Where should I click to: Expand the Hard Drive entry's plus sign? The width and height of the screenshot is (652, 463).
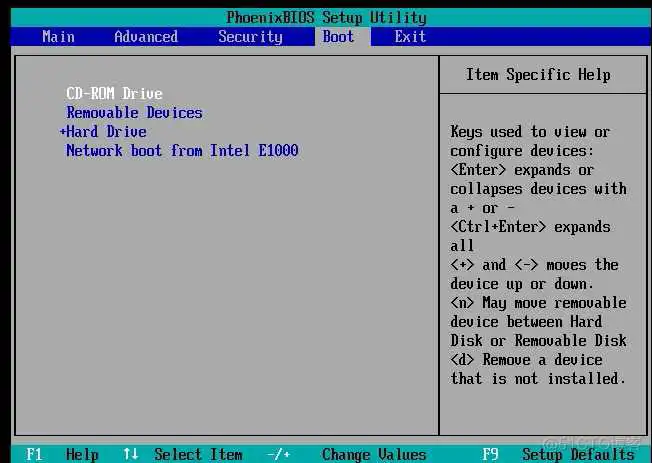pyautogui.click(x=62, y=132)
